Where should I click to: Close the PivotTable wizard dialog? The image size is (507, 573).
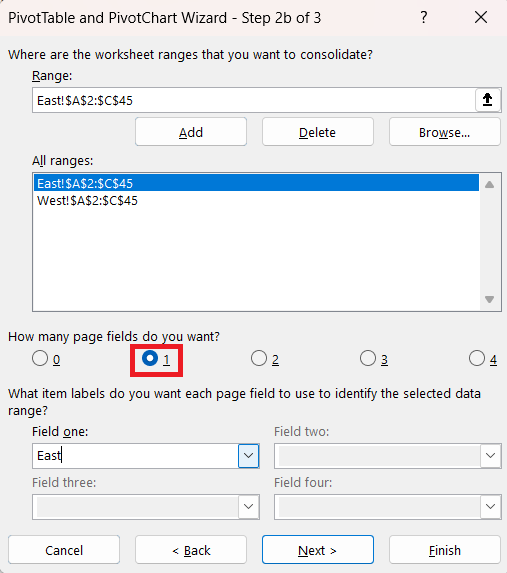[x=481, y=17]
